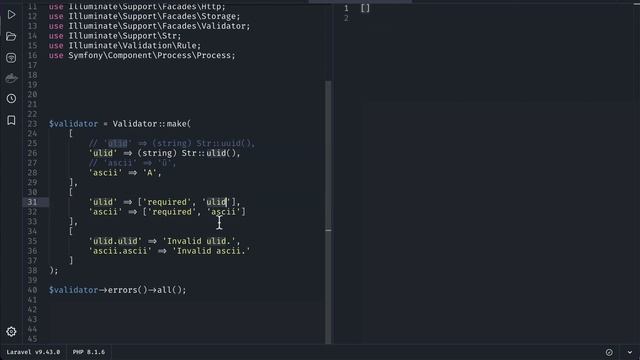Viewport: 640px width, 360px height.
Task: Click the 'ascii.ascii' message key
Action: (120, 251)
